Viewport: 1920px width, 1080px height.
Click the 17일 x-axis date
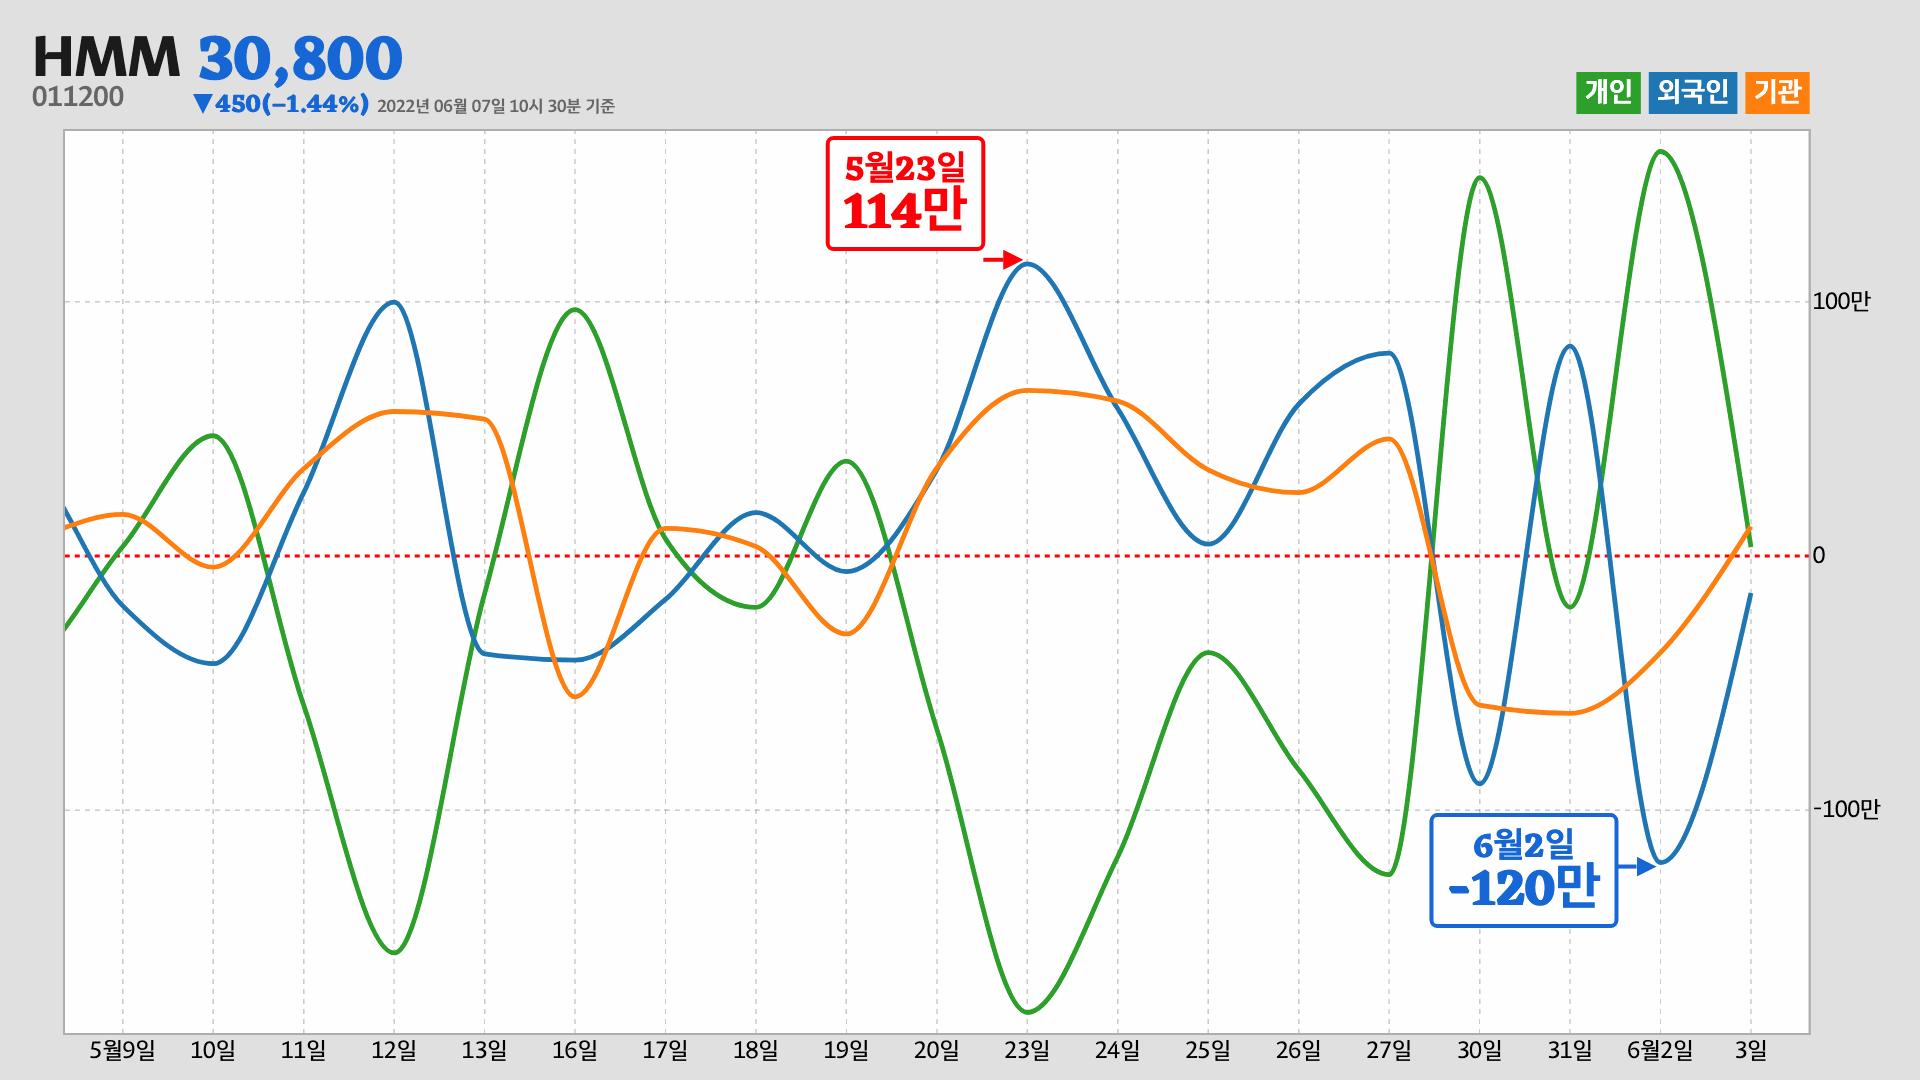tap(665, 1050)
